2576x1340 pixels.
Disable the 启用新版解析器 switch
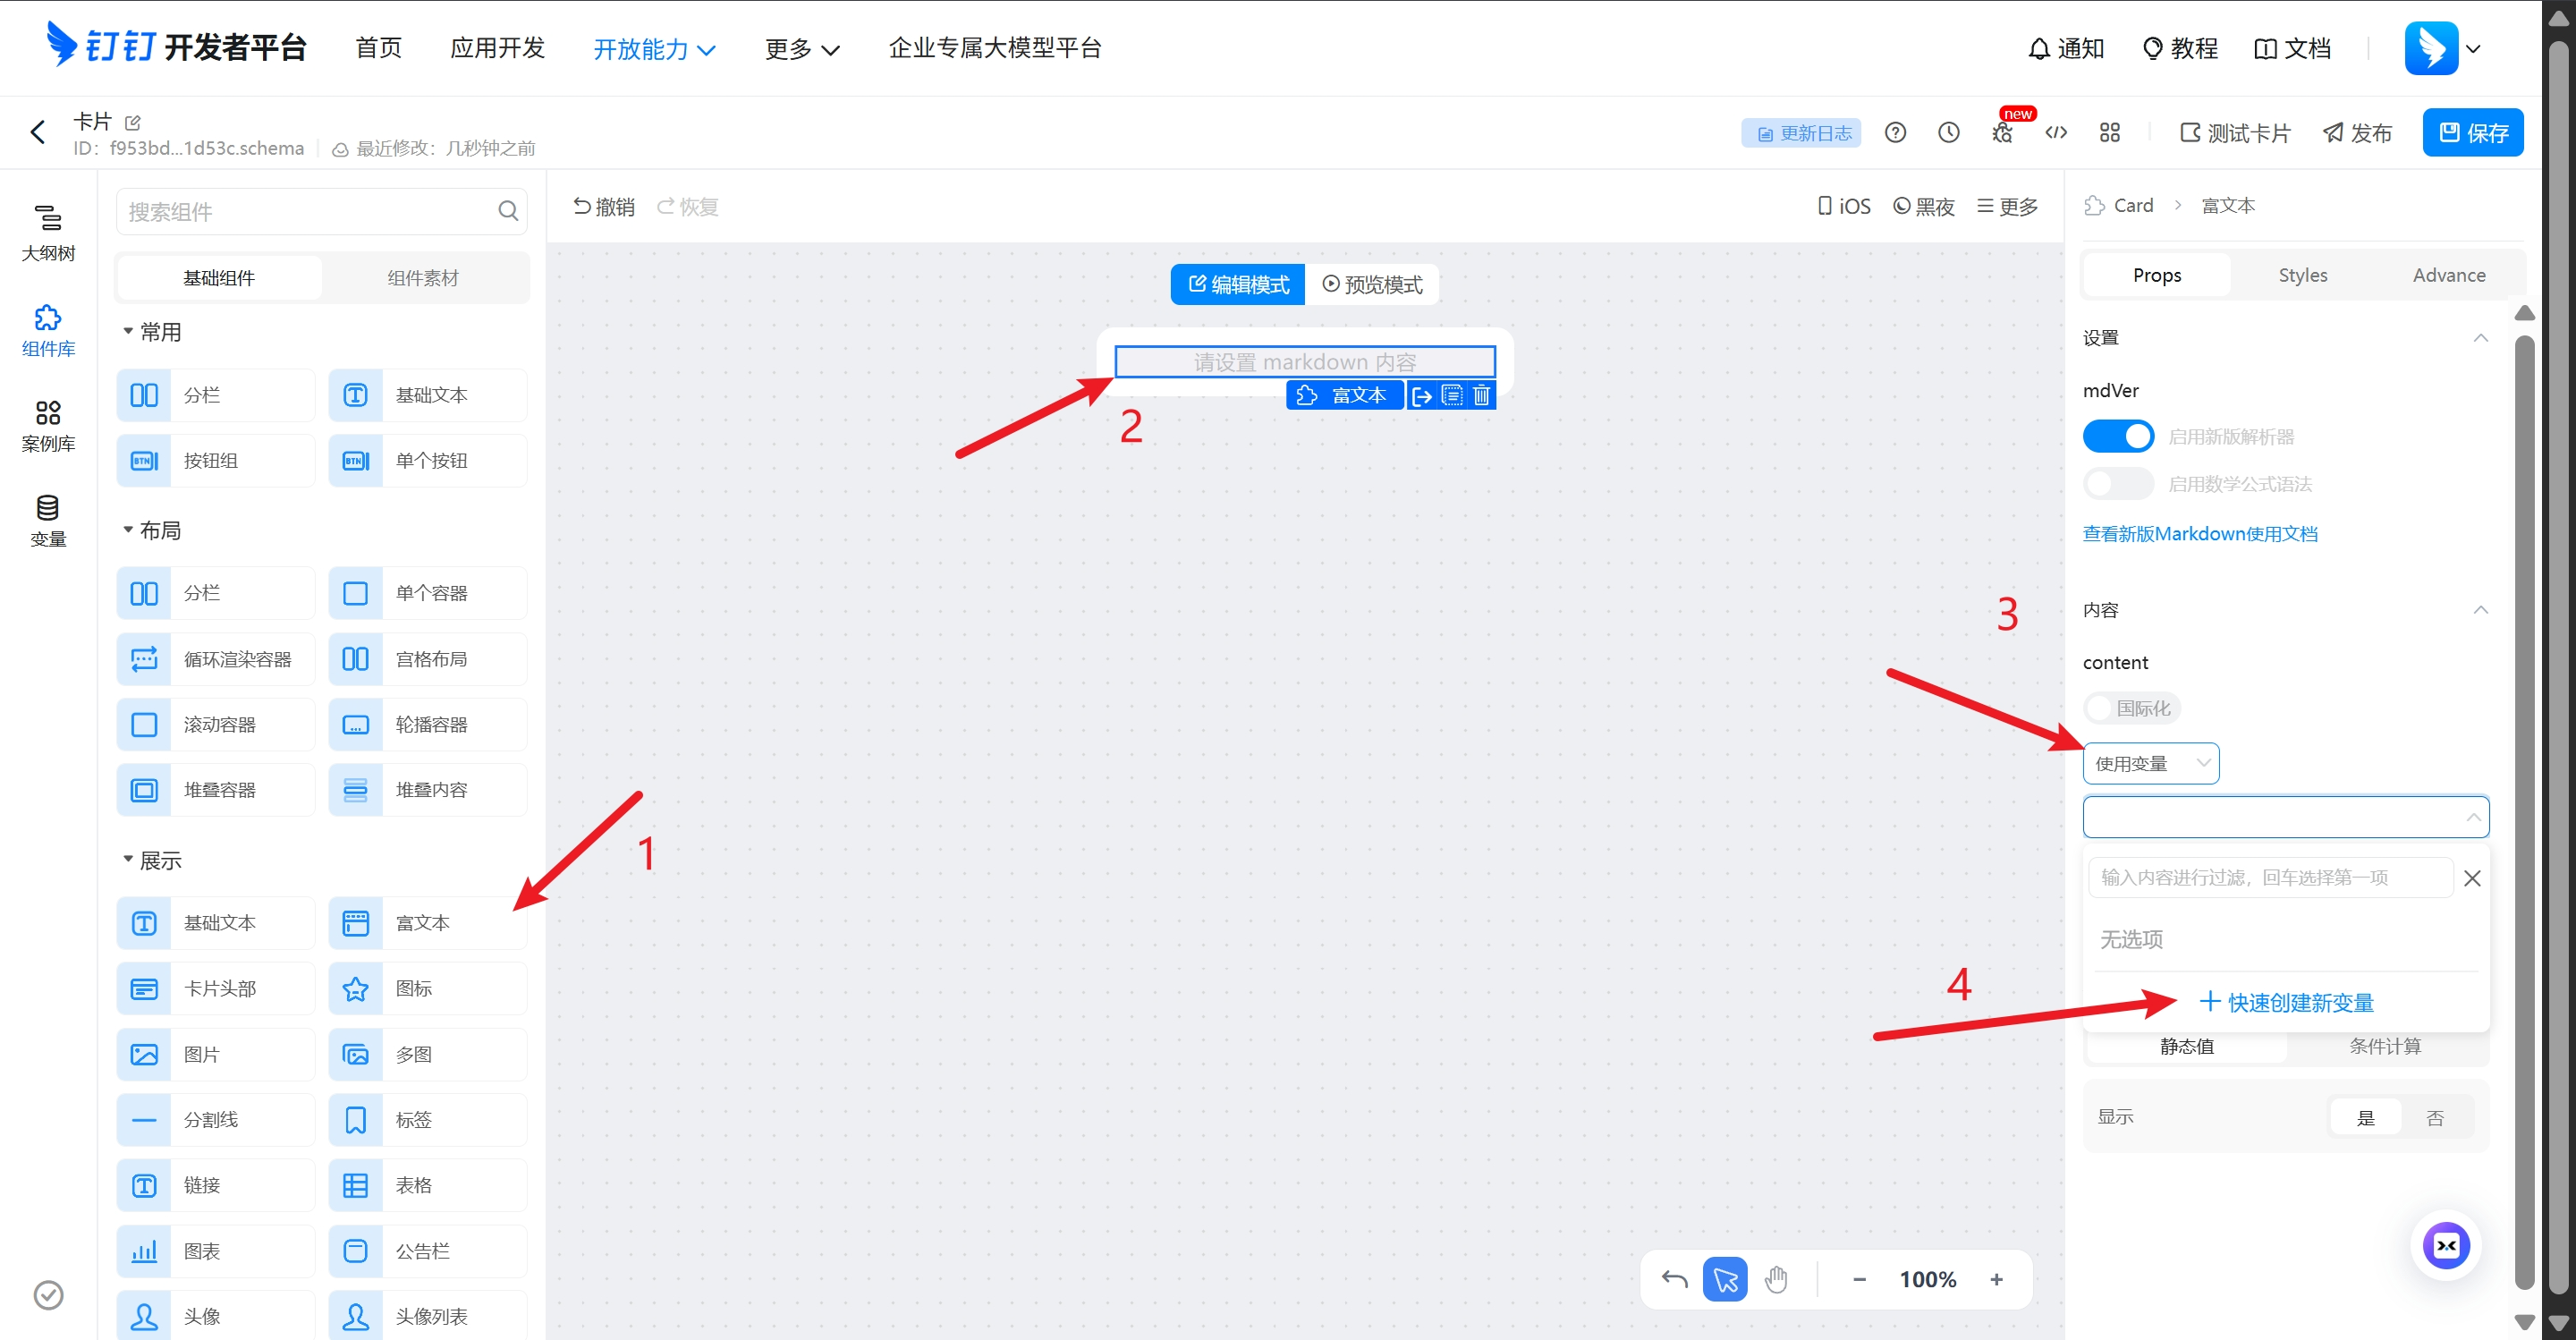tap(2117, 437)
